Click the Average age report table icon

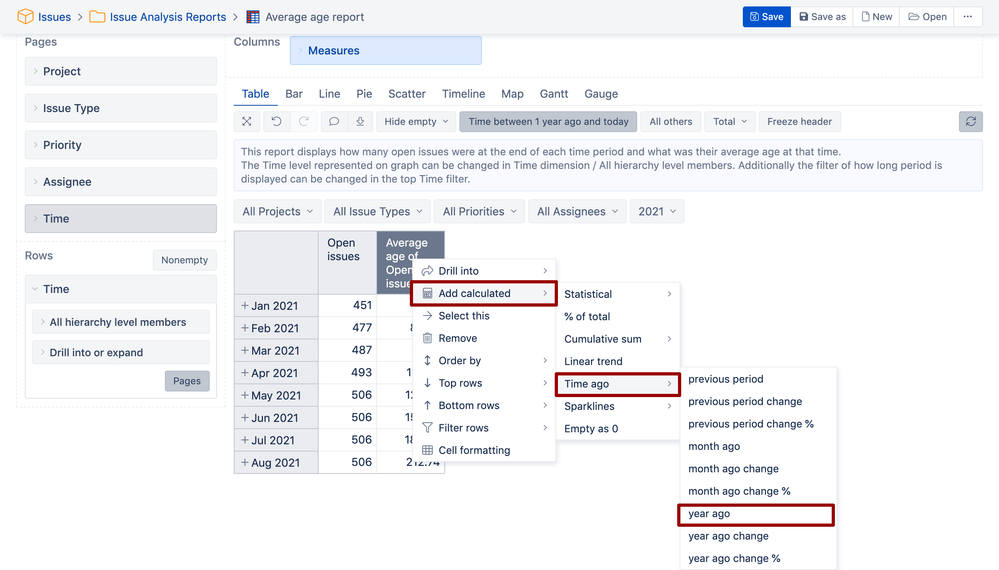pyautogui.click(x=253, y=17)
